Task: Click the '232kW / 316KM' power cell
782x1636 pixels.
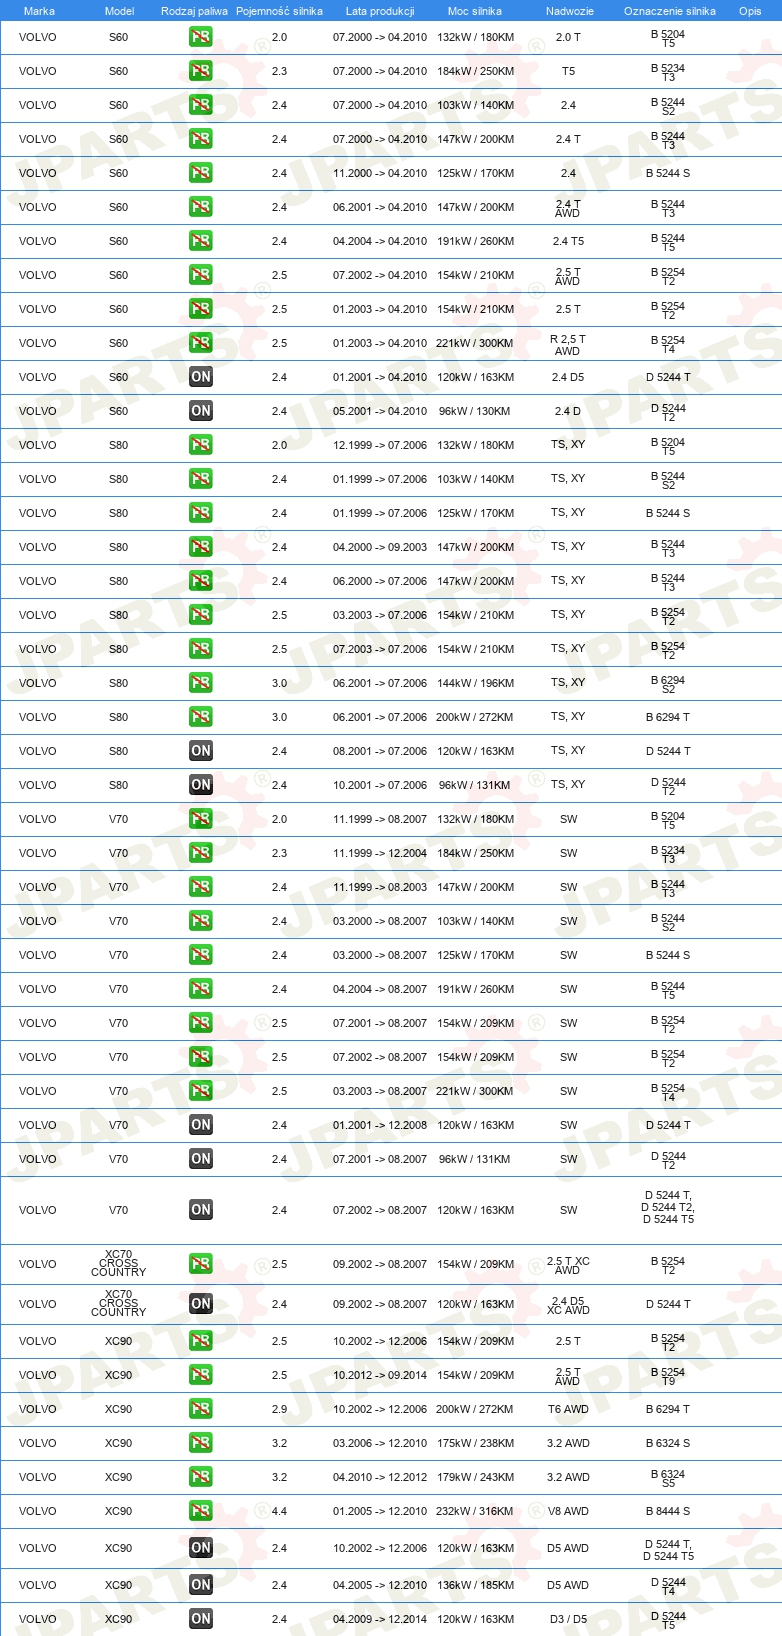Action: [475, 1511]
